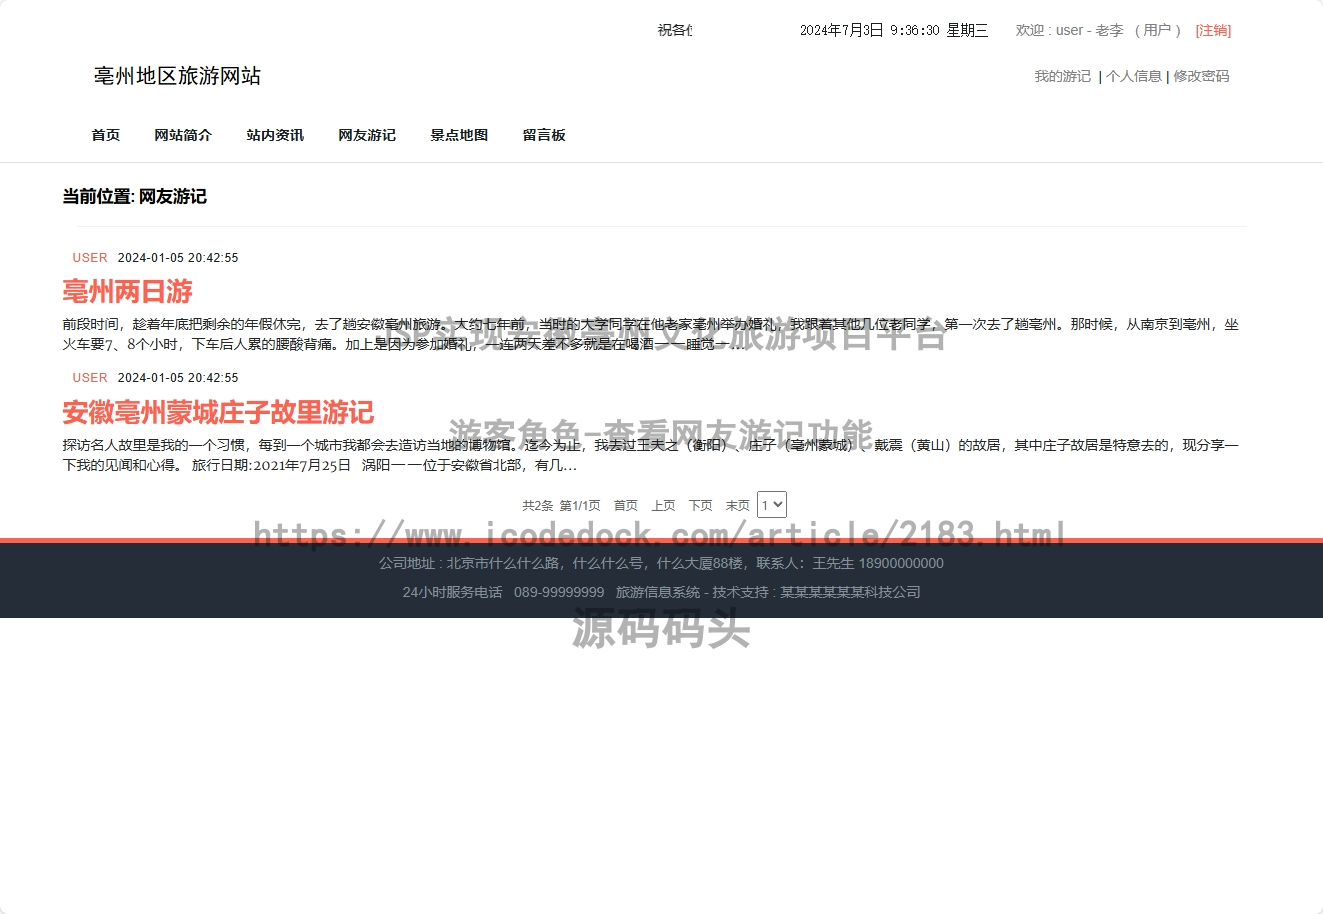This screenshot has width=1323, height=914.
Task: Click the 注销 logout link
Action: (1213, 30)
